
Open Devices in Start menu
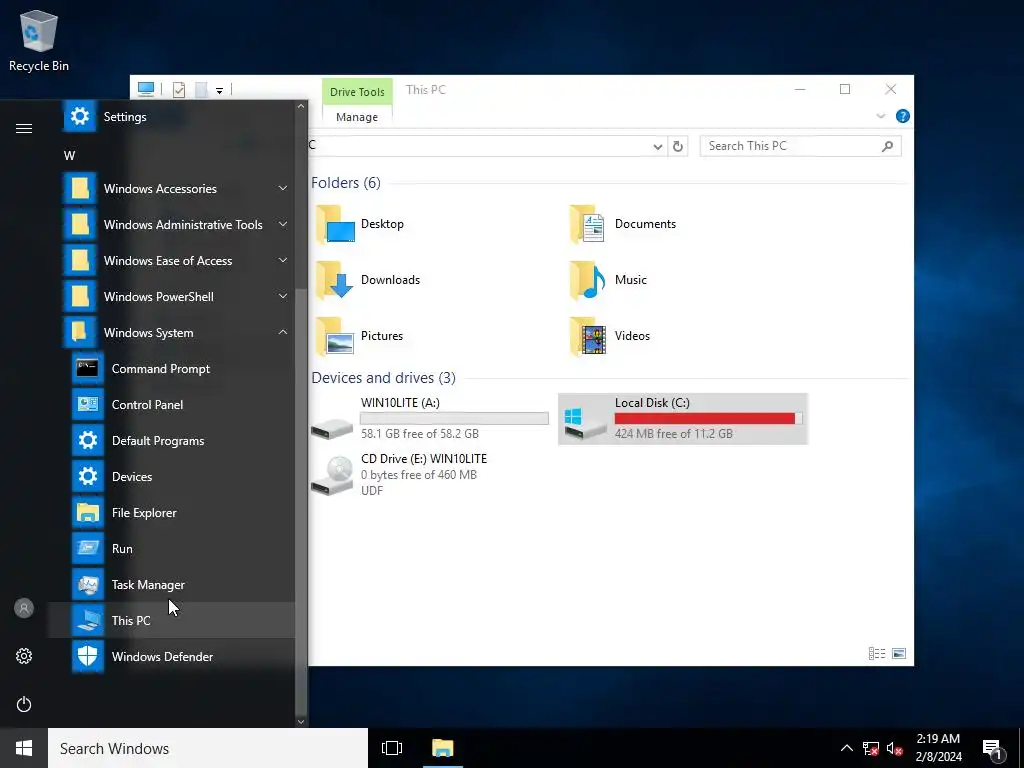[x=172, y=477]
